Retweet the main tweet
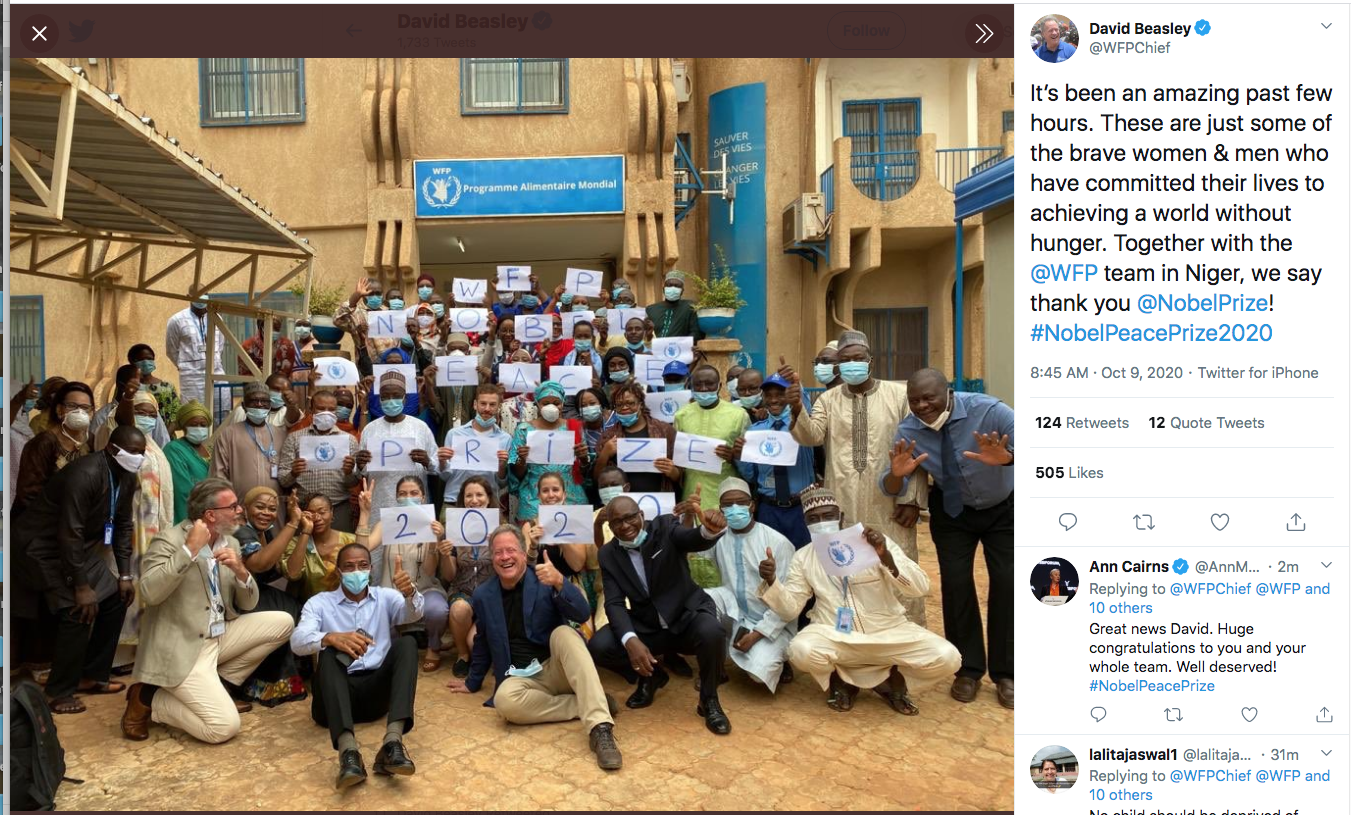This screenshot has height=815, width=1351. [1144, 522]
